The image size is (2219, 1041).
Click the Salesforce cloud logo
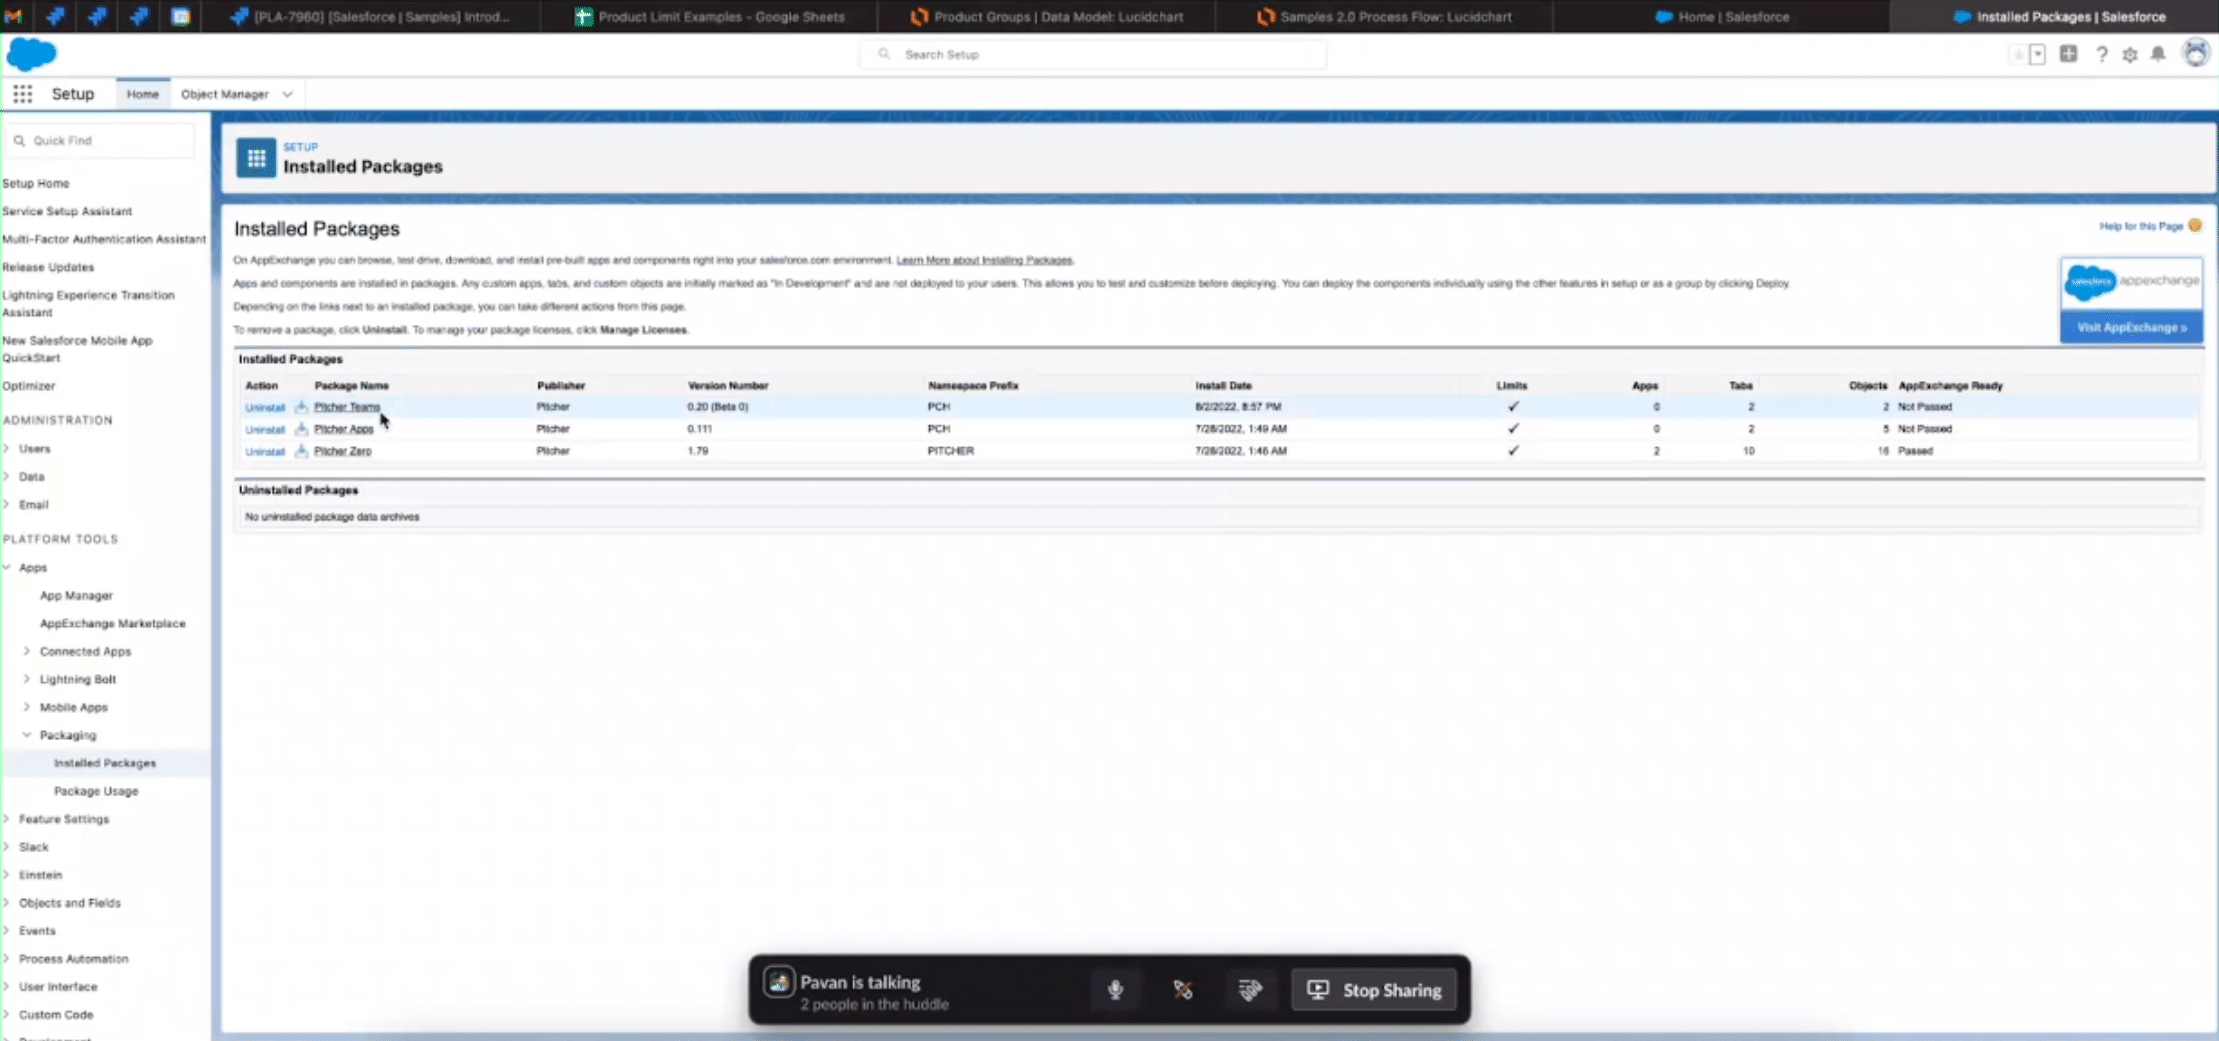31,54
